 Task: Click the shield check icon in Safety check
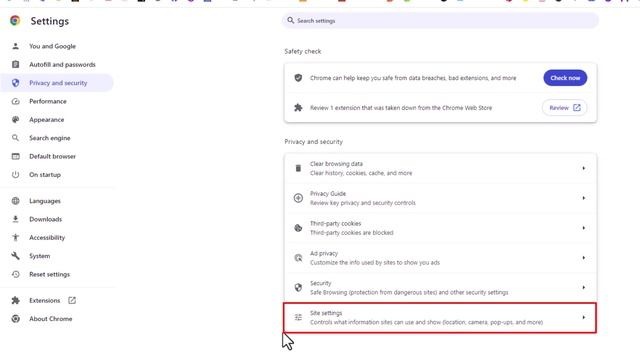coord(298,78)
